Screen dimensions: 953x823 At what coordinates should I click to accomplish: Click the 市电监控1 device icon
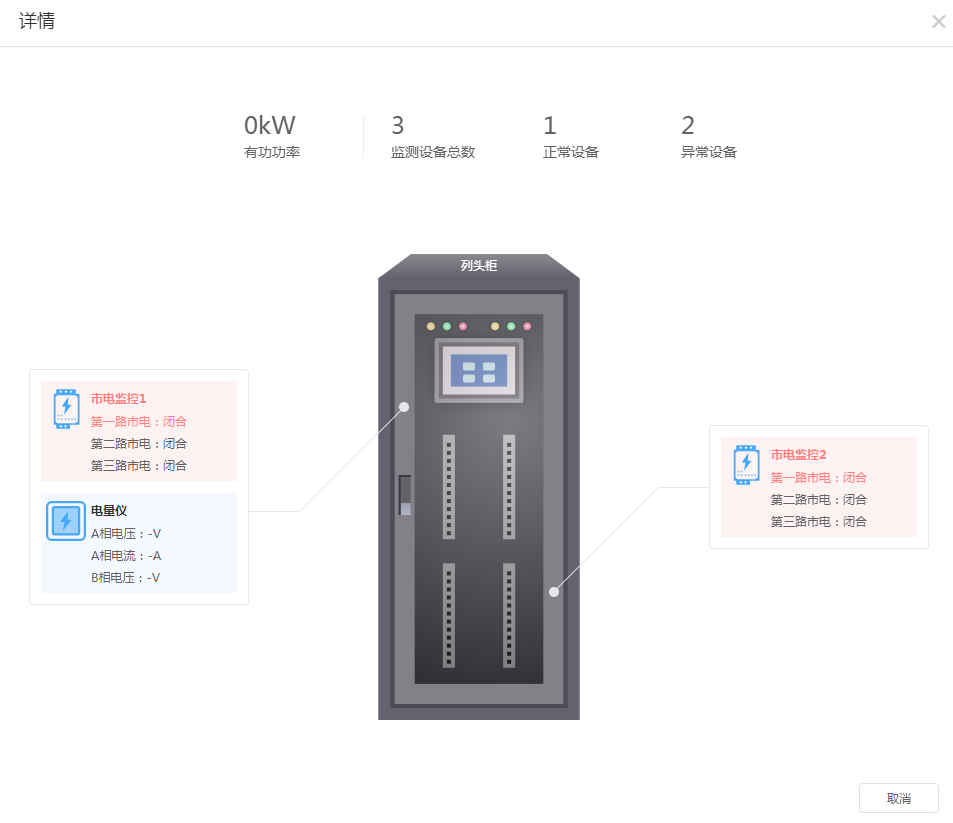click(66, 409)
